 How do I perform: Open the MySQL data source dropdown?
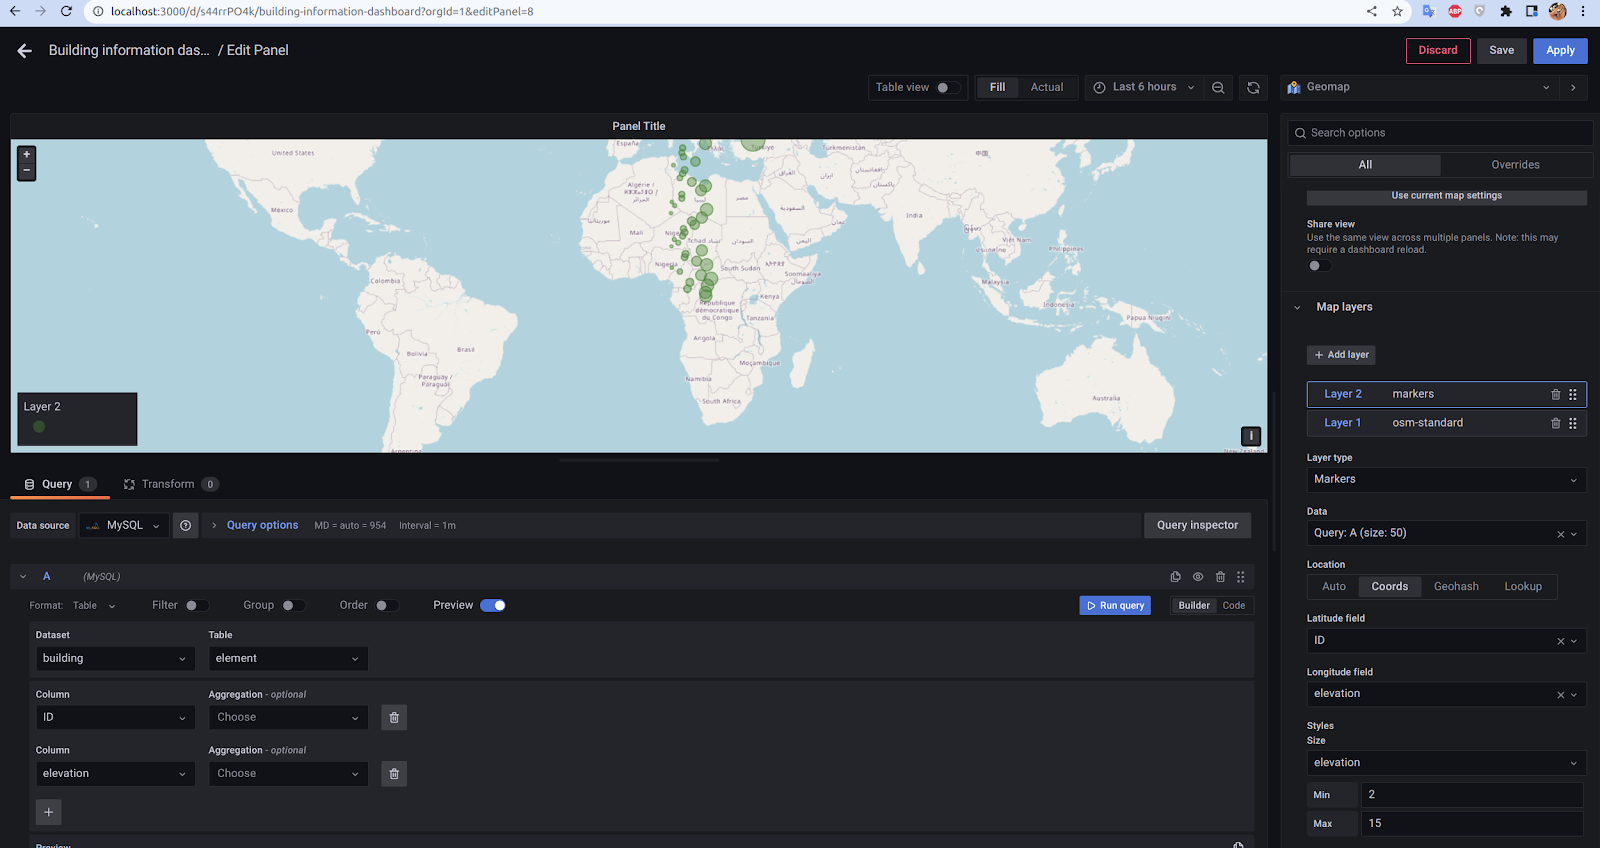pyautogui.click(x=124, y=526)
